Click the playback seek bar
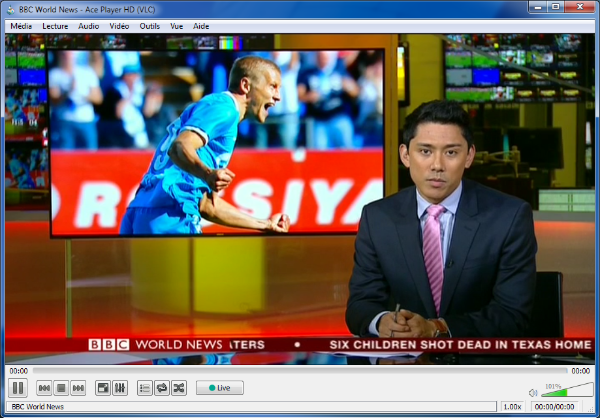Image resolution: width=600 pixels, height=418 pixels. [300, 371]
